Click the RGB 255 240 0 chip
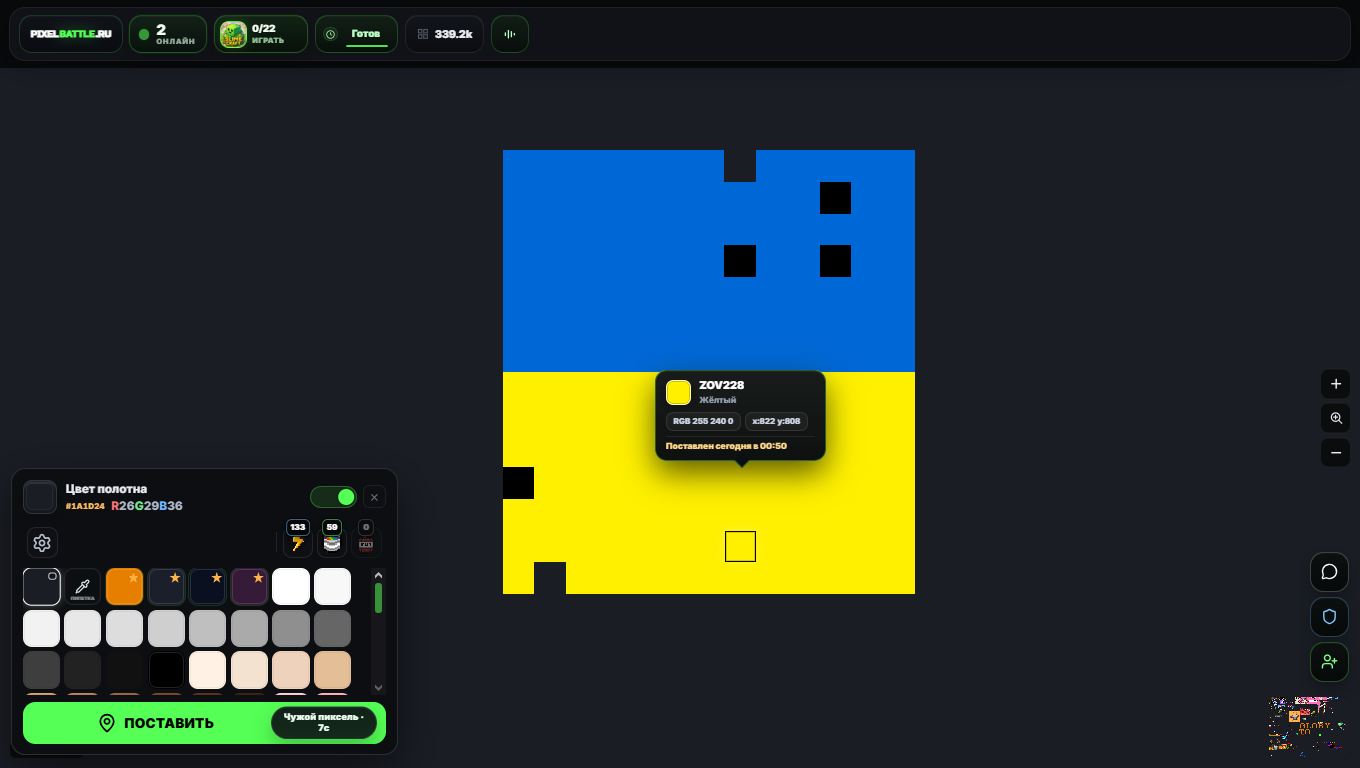Image resolution: width=1360 pixels, height=768 pixels. (x=703, y=421)
